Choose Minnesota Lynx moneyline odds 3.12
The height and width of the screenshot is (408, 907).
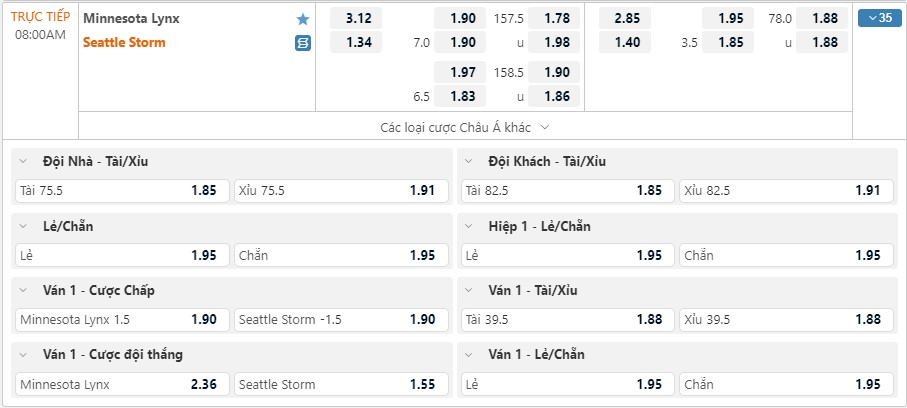pyautogui.click(x=356, y=19)
